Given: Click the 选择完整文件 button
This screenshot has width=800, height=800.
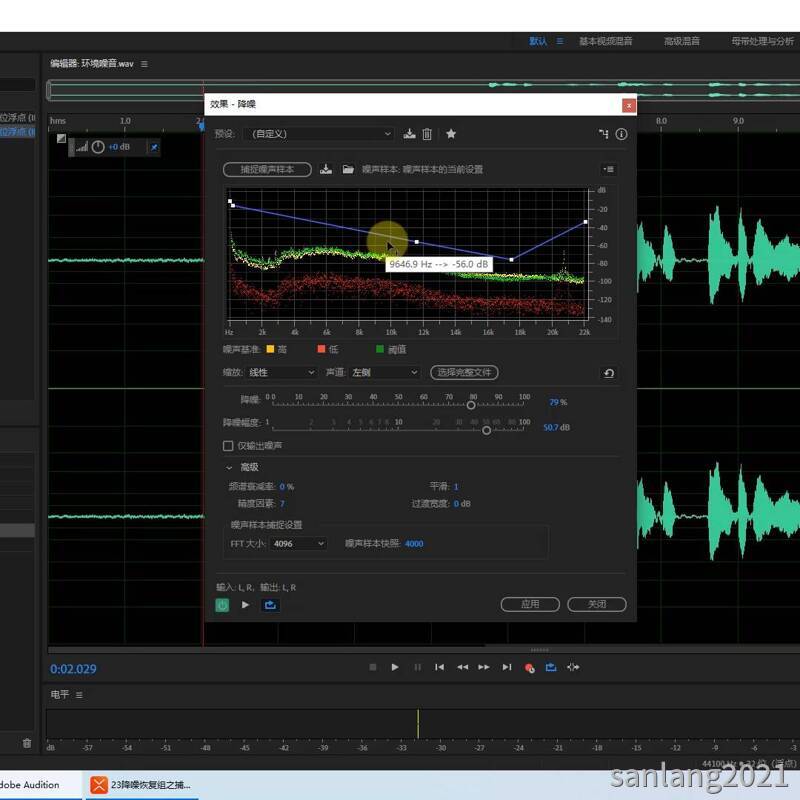Looking at the screenshot, I should tap(464, 372).
